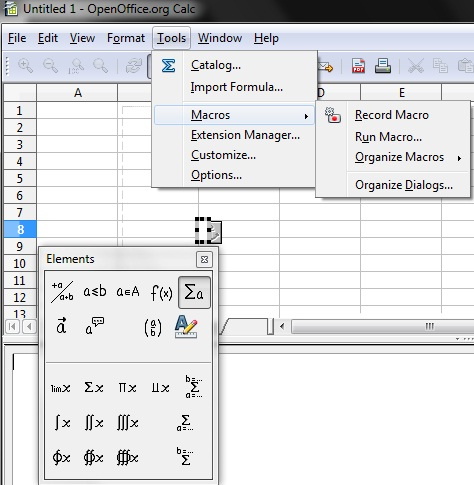The height and width of the screenshot is (485, 474).
Task: Insert the product symbol
Action: click(x=127, y=388)
